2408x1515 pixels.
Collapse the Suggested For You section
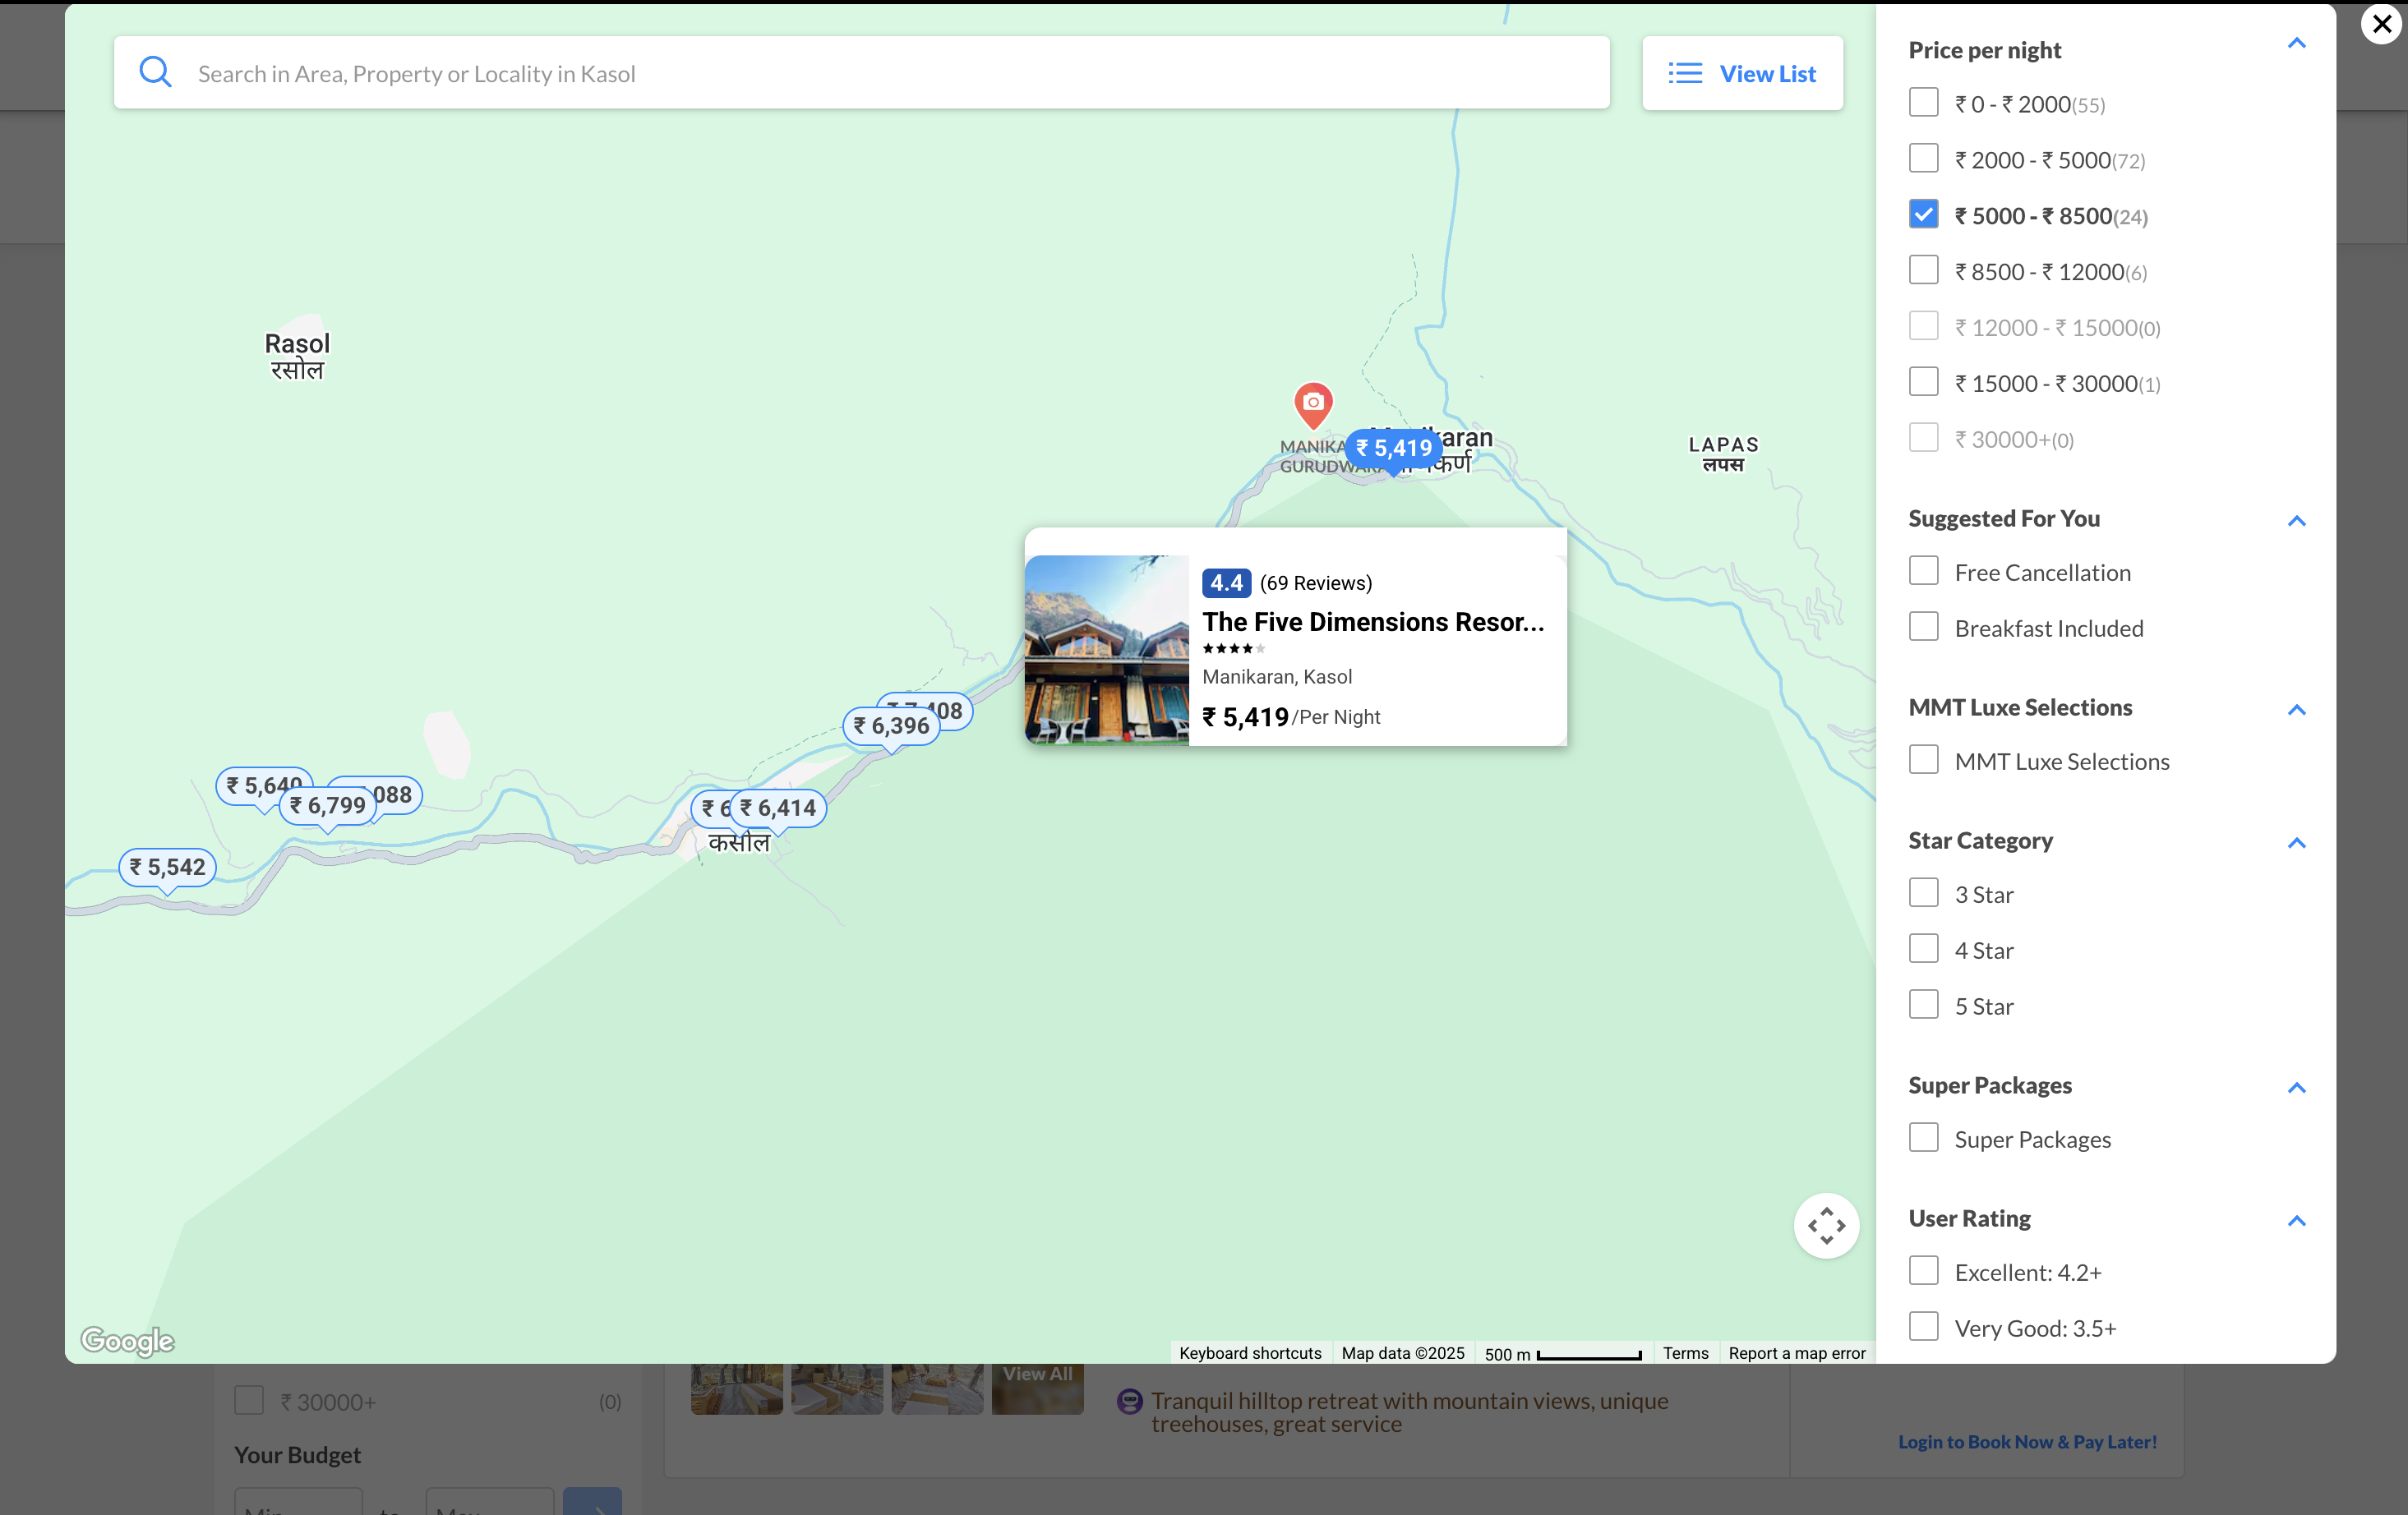2296,521
